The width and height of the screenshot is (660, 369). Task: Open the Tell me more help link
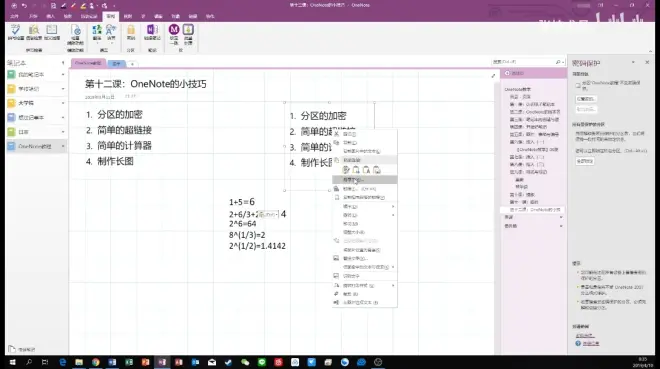tap(591, 343)
